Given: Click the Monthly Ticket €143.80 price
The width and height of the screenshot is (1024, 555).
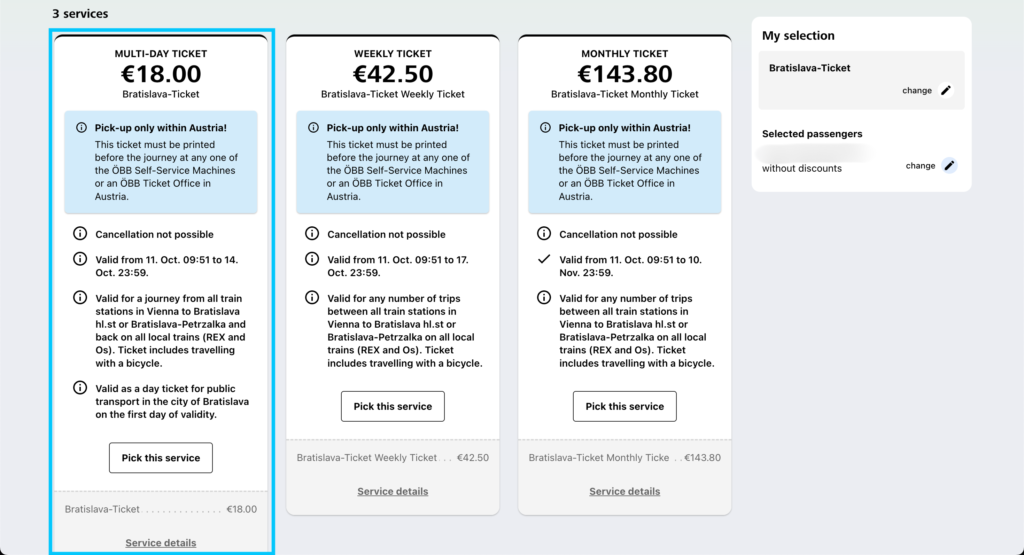Looking at the screenshot, I should (x=625, y=74).
